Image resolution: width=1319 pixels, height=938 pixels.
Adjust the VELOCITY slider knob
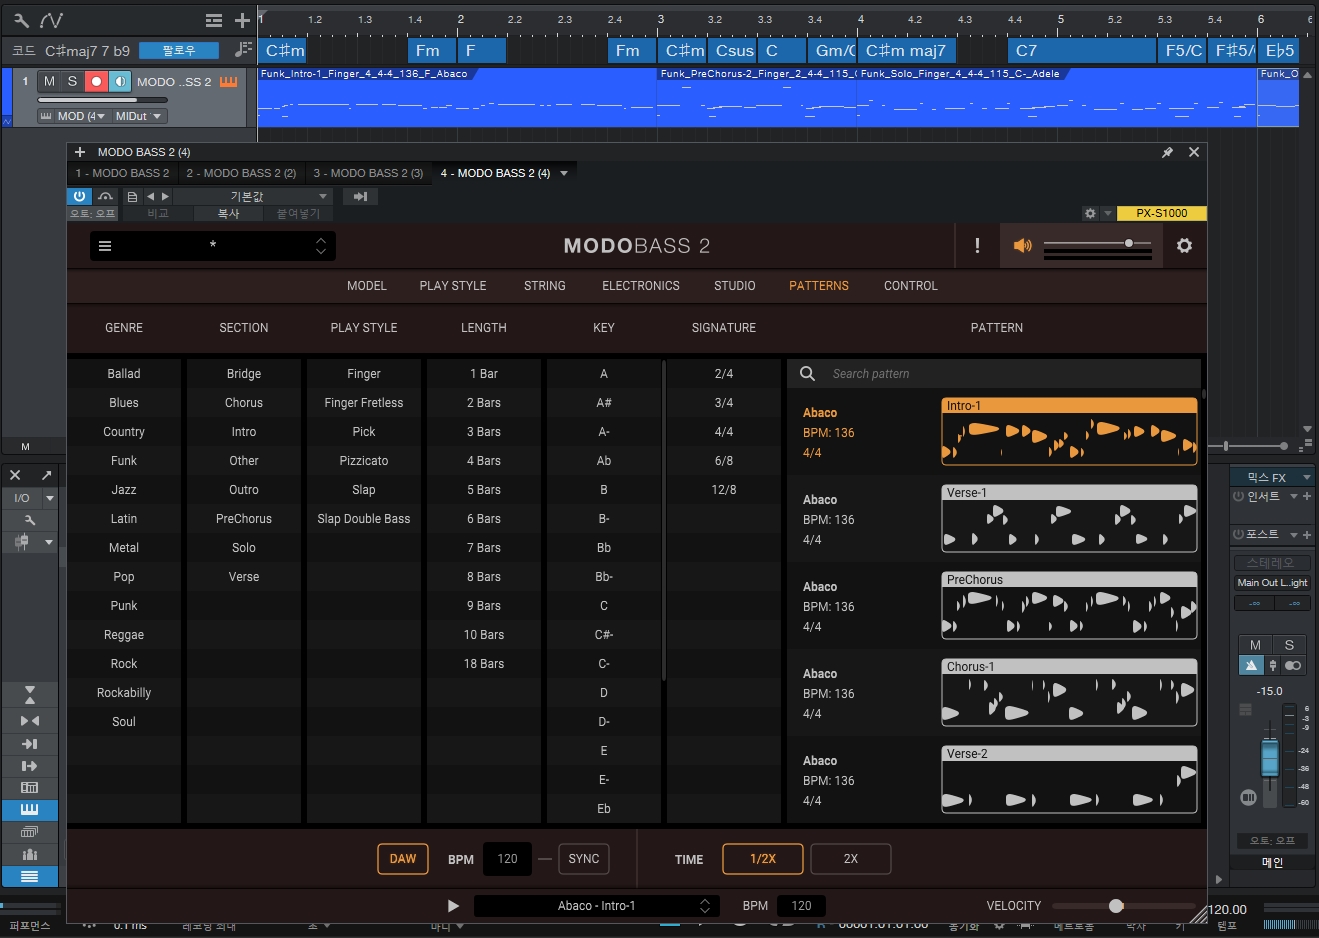(x=1116, y=906)
